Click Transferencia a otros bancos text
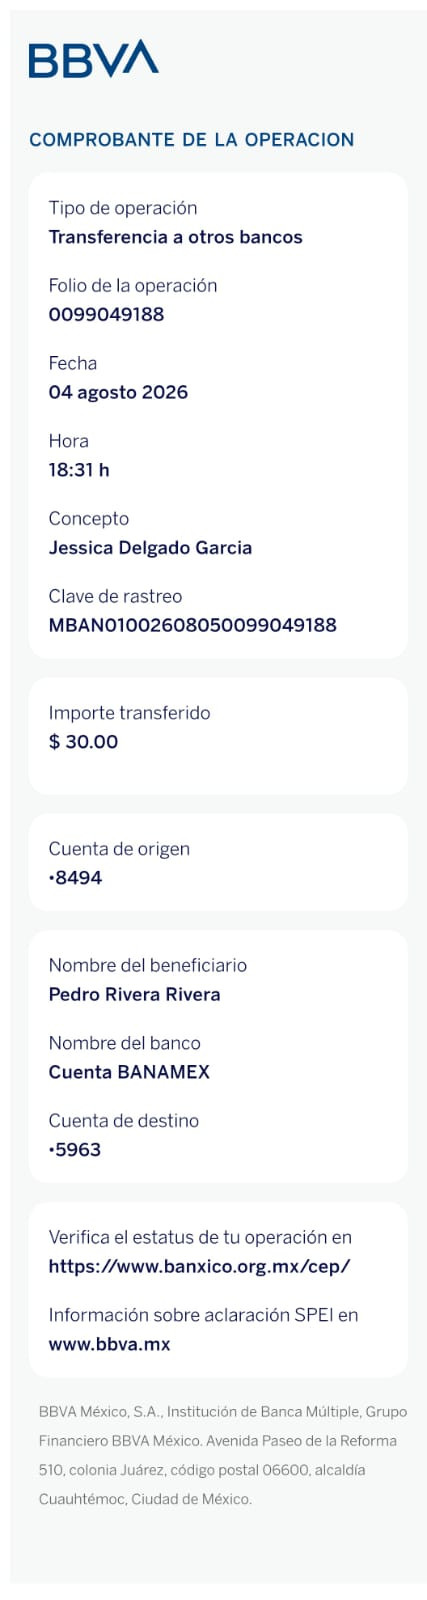This screenshot has height=1600, width=427. coord(175,237)
